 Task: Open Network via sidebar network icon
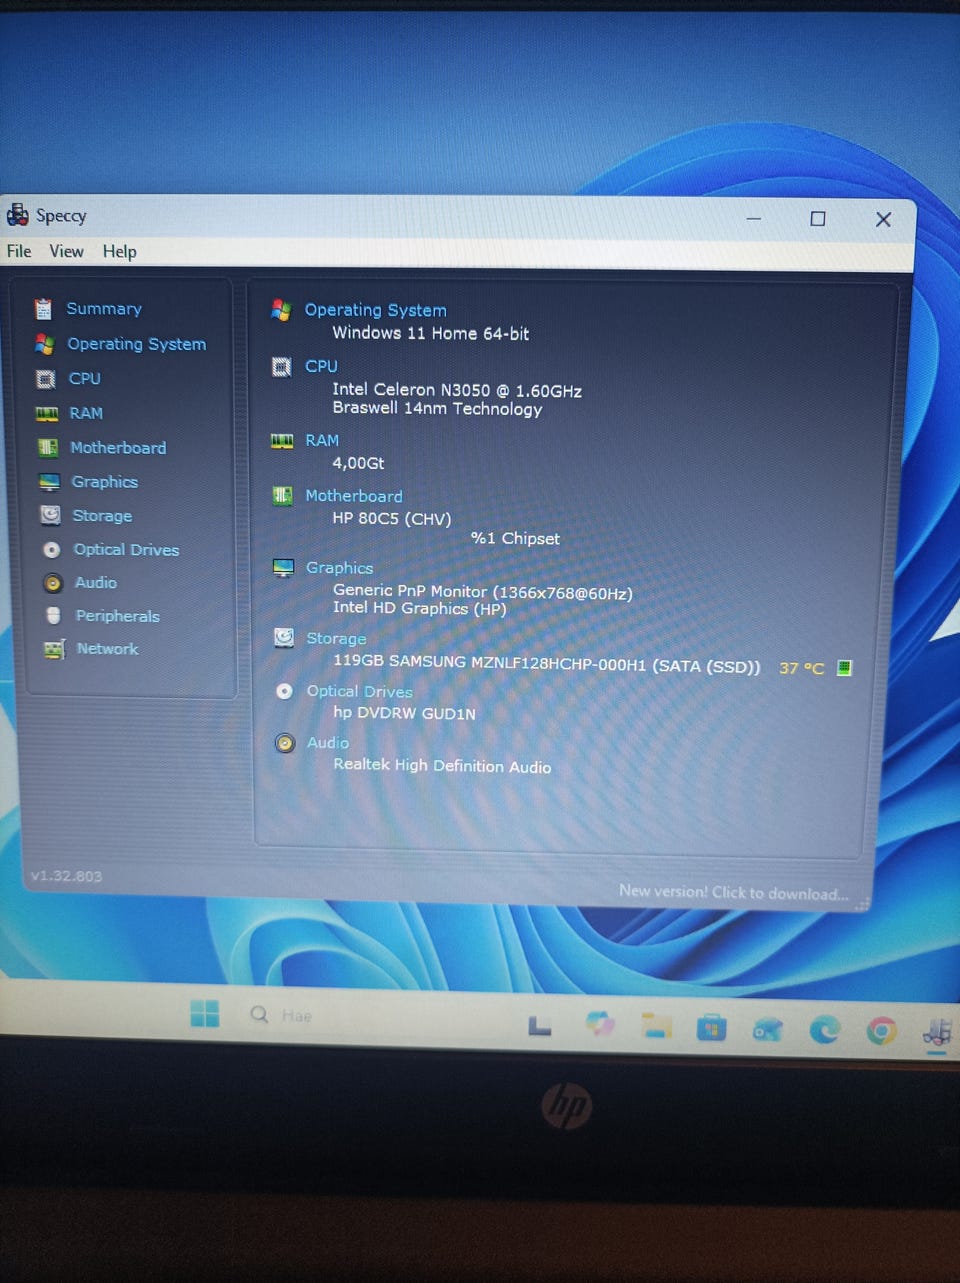54,649
